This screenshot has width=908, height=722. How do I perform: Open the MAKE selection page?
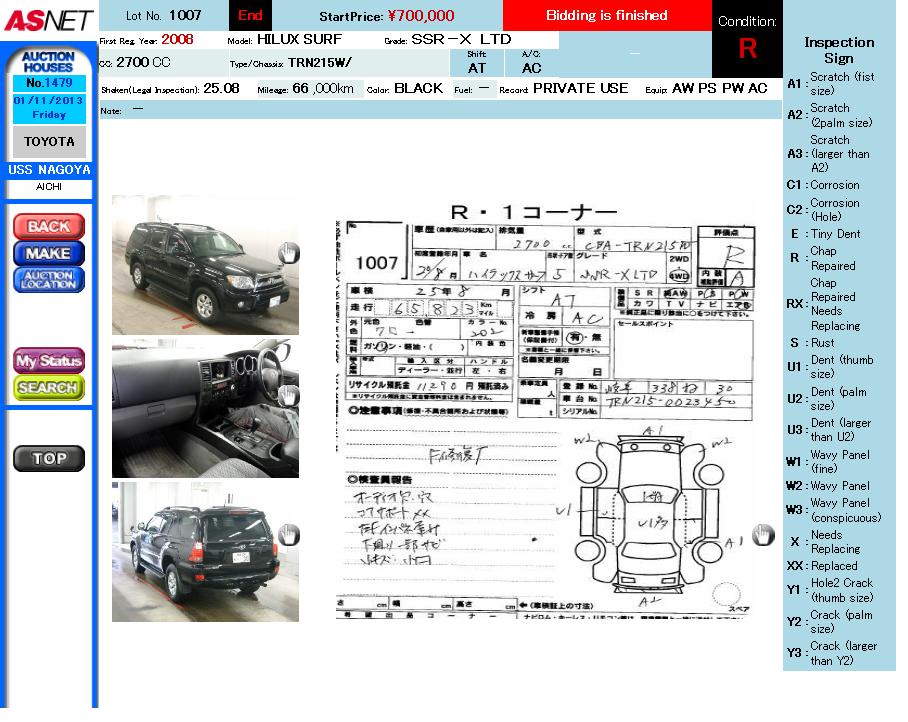pos(48,254)
